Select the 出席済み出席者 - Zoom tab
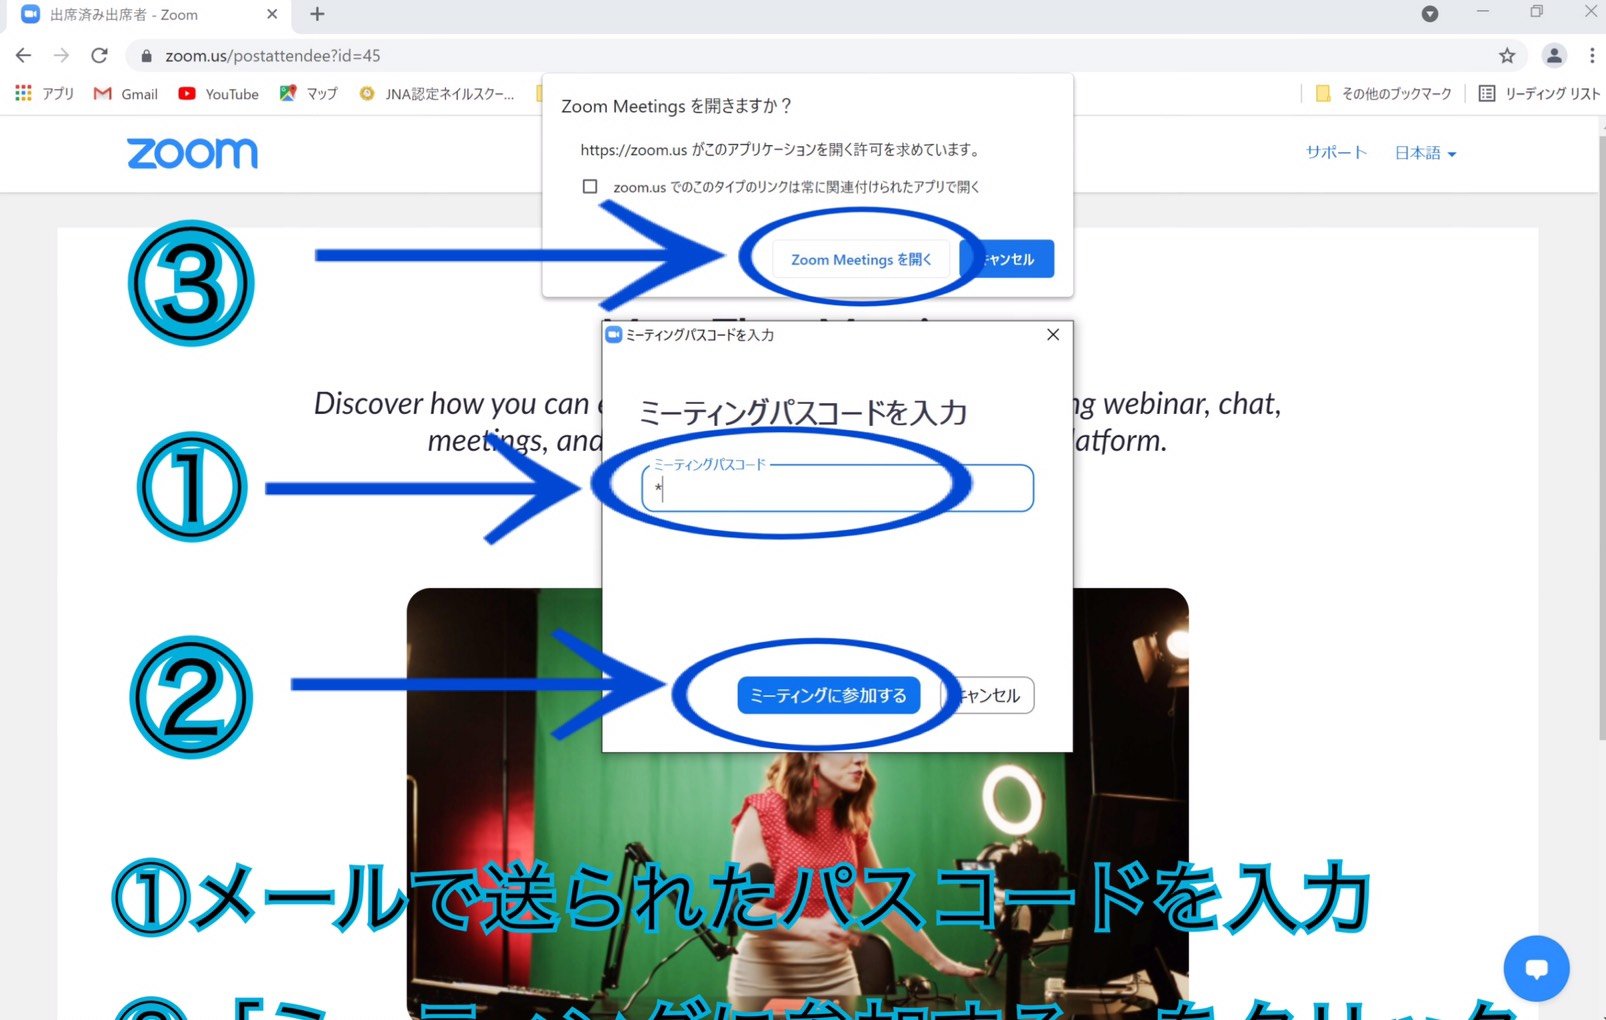Image resolution: width=1606 pixels, height=1020 pixels. coord(146,14)
